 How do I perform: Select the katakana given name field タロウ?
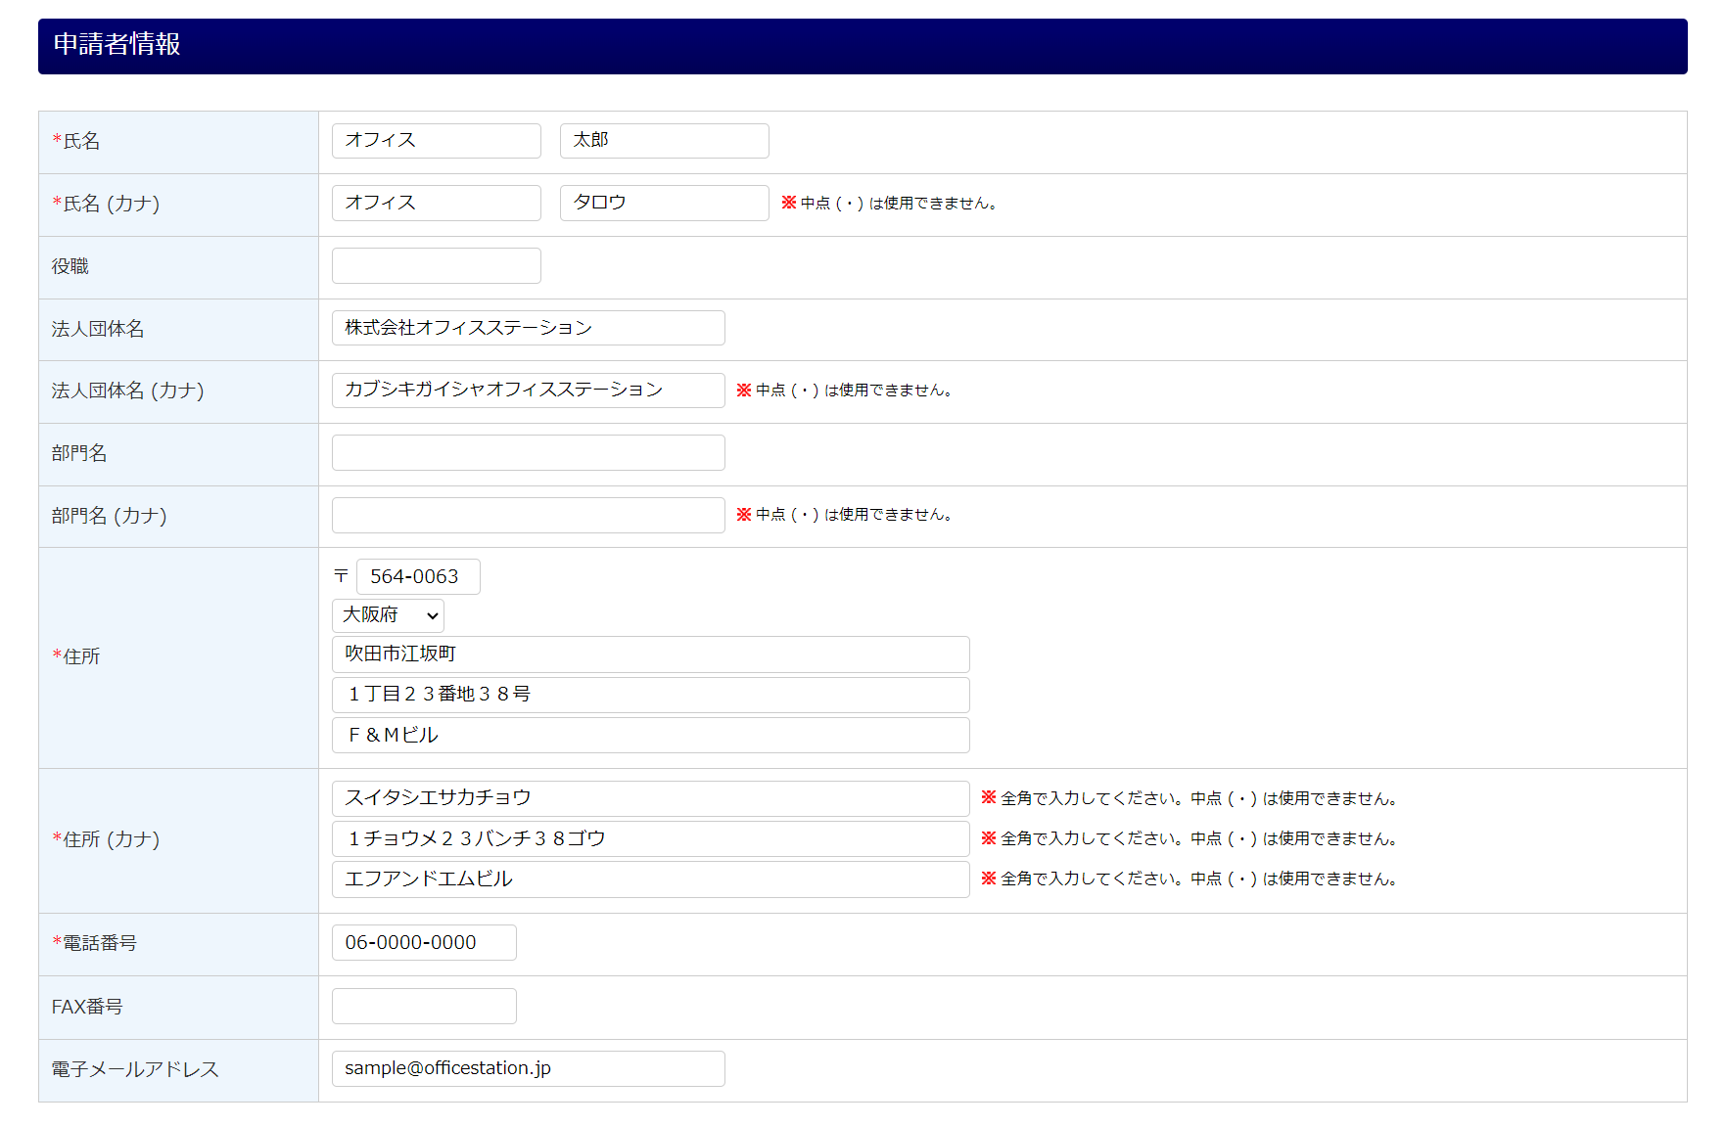click(x=664, y=203)
